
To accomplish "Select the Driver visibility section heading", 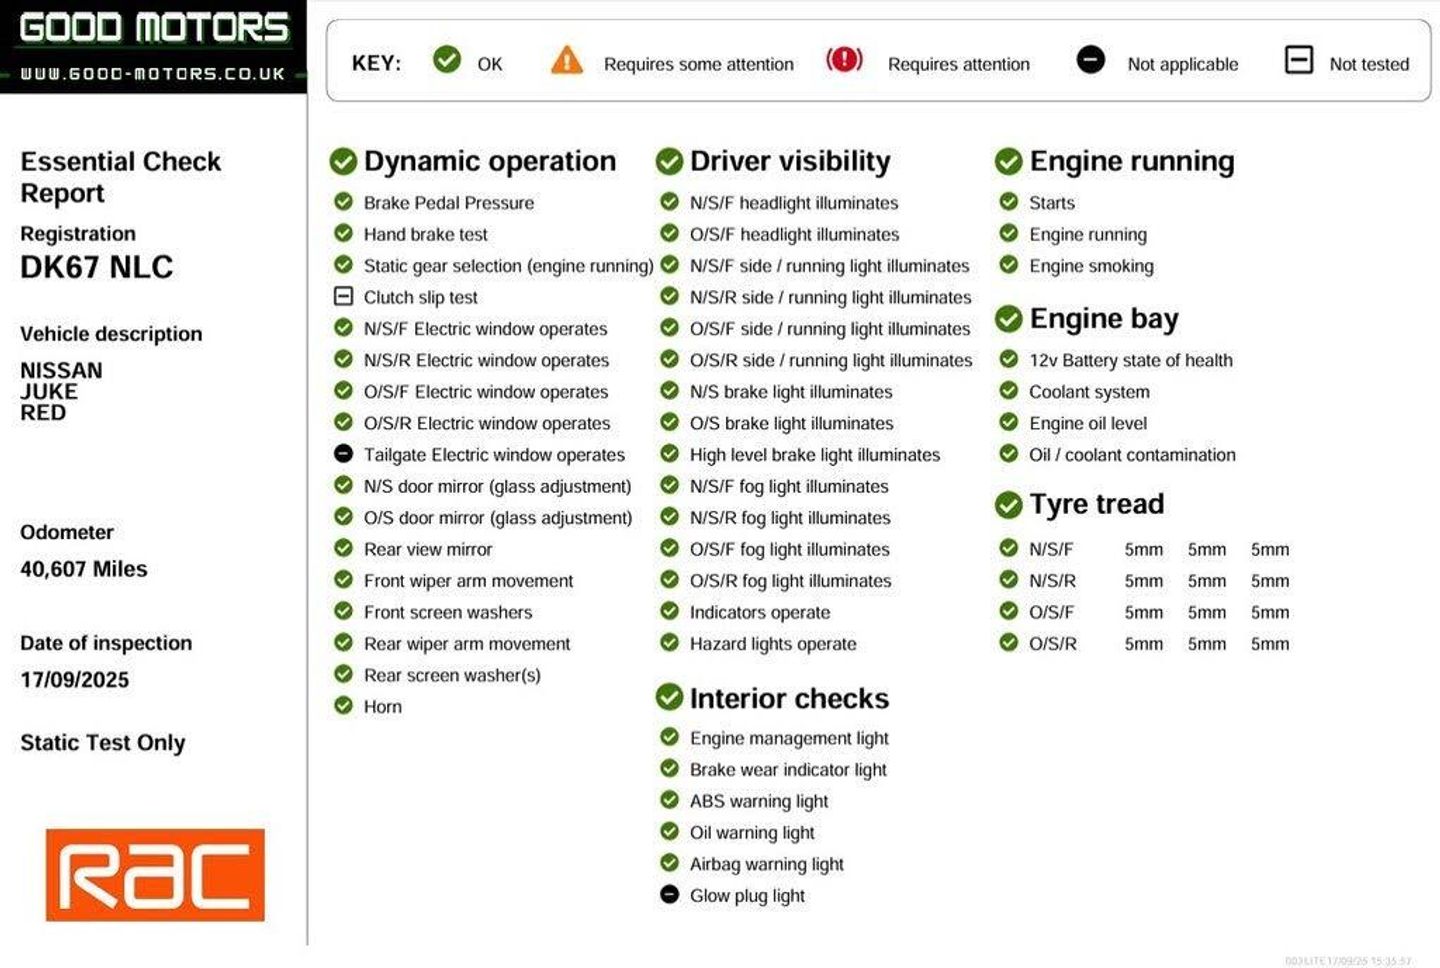I will coord(789,161).
